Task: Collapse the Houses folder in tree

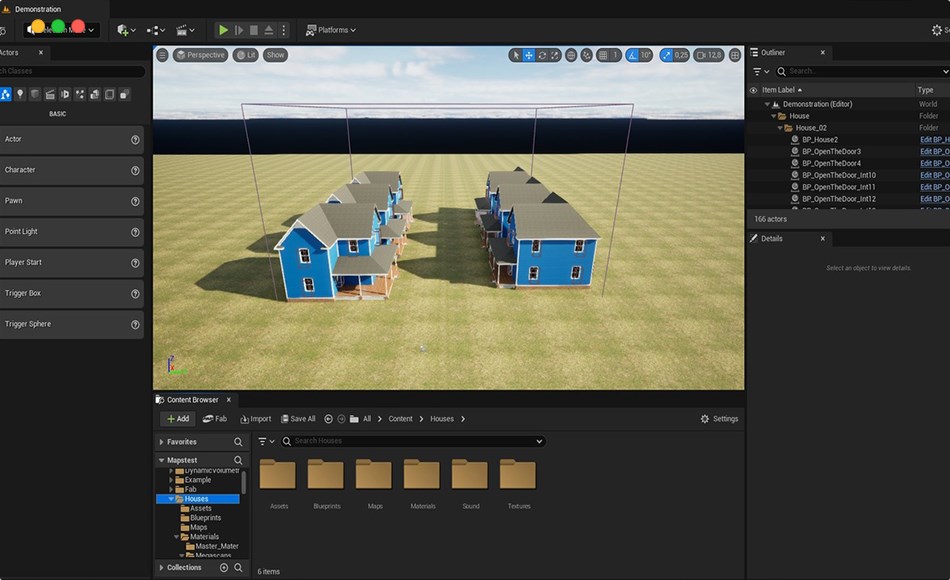Action: (x=171, y=499)
